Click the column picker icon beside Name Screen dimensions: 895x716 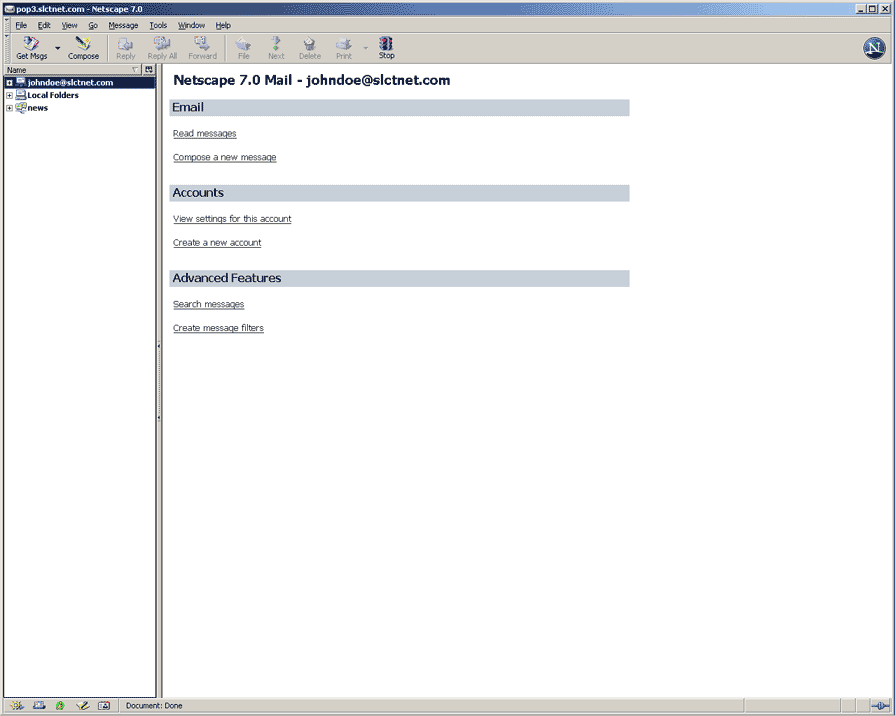pyautogui.click(x=148, y=70)
